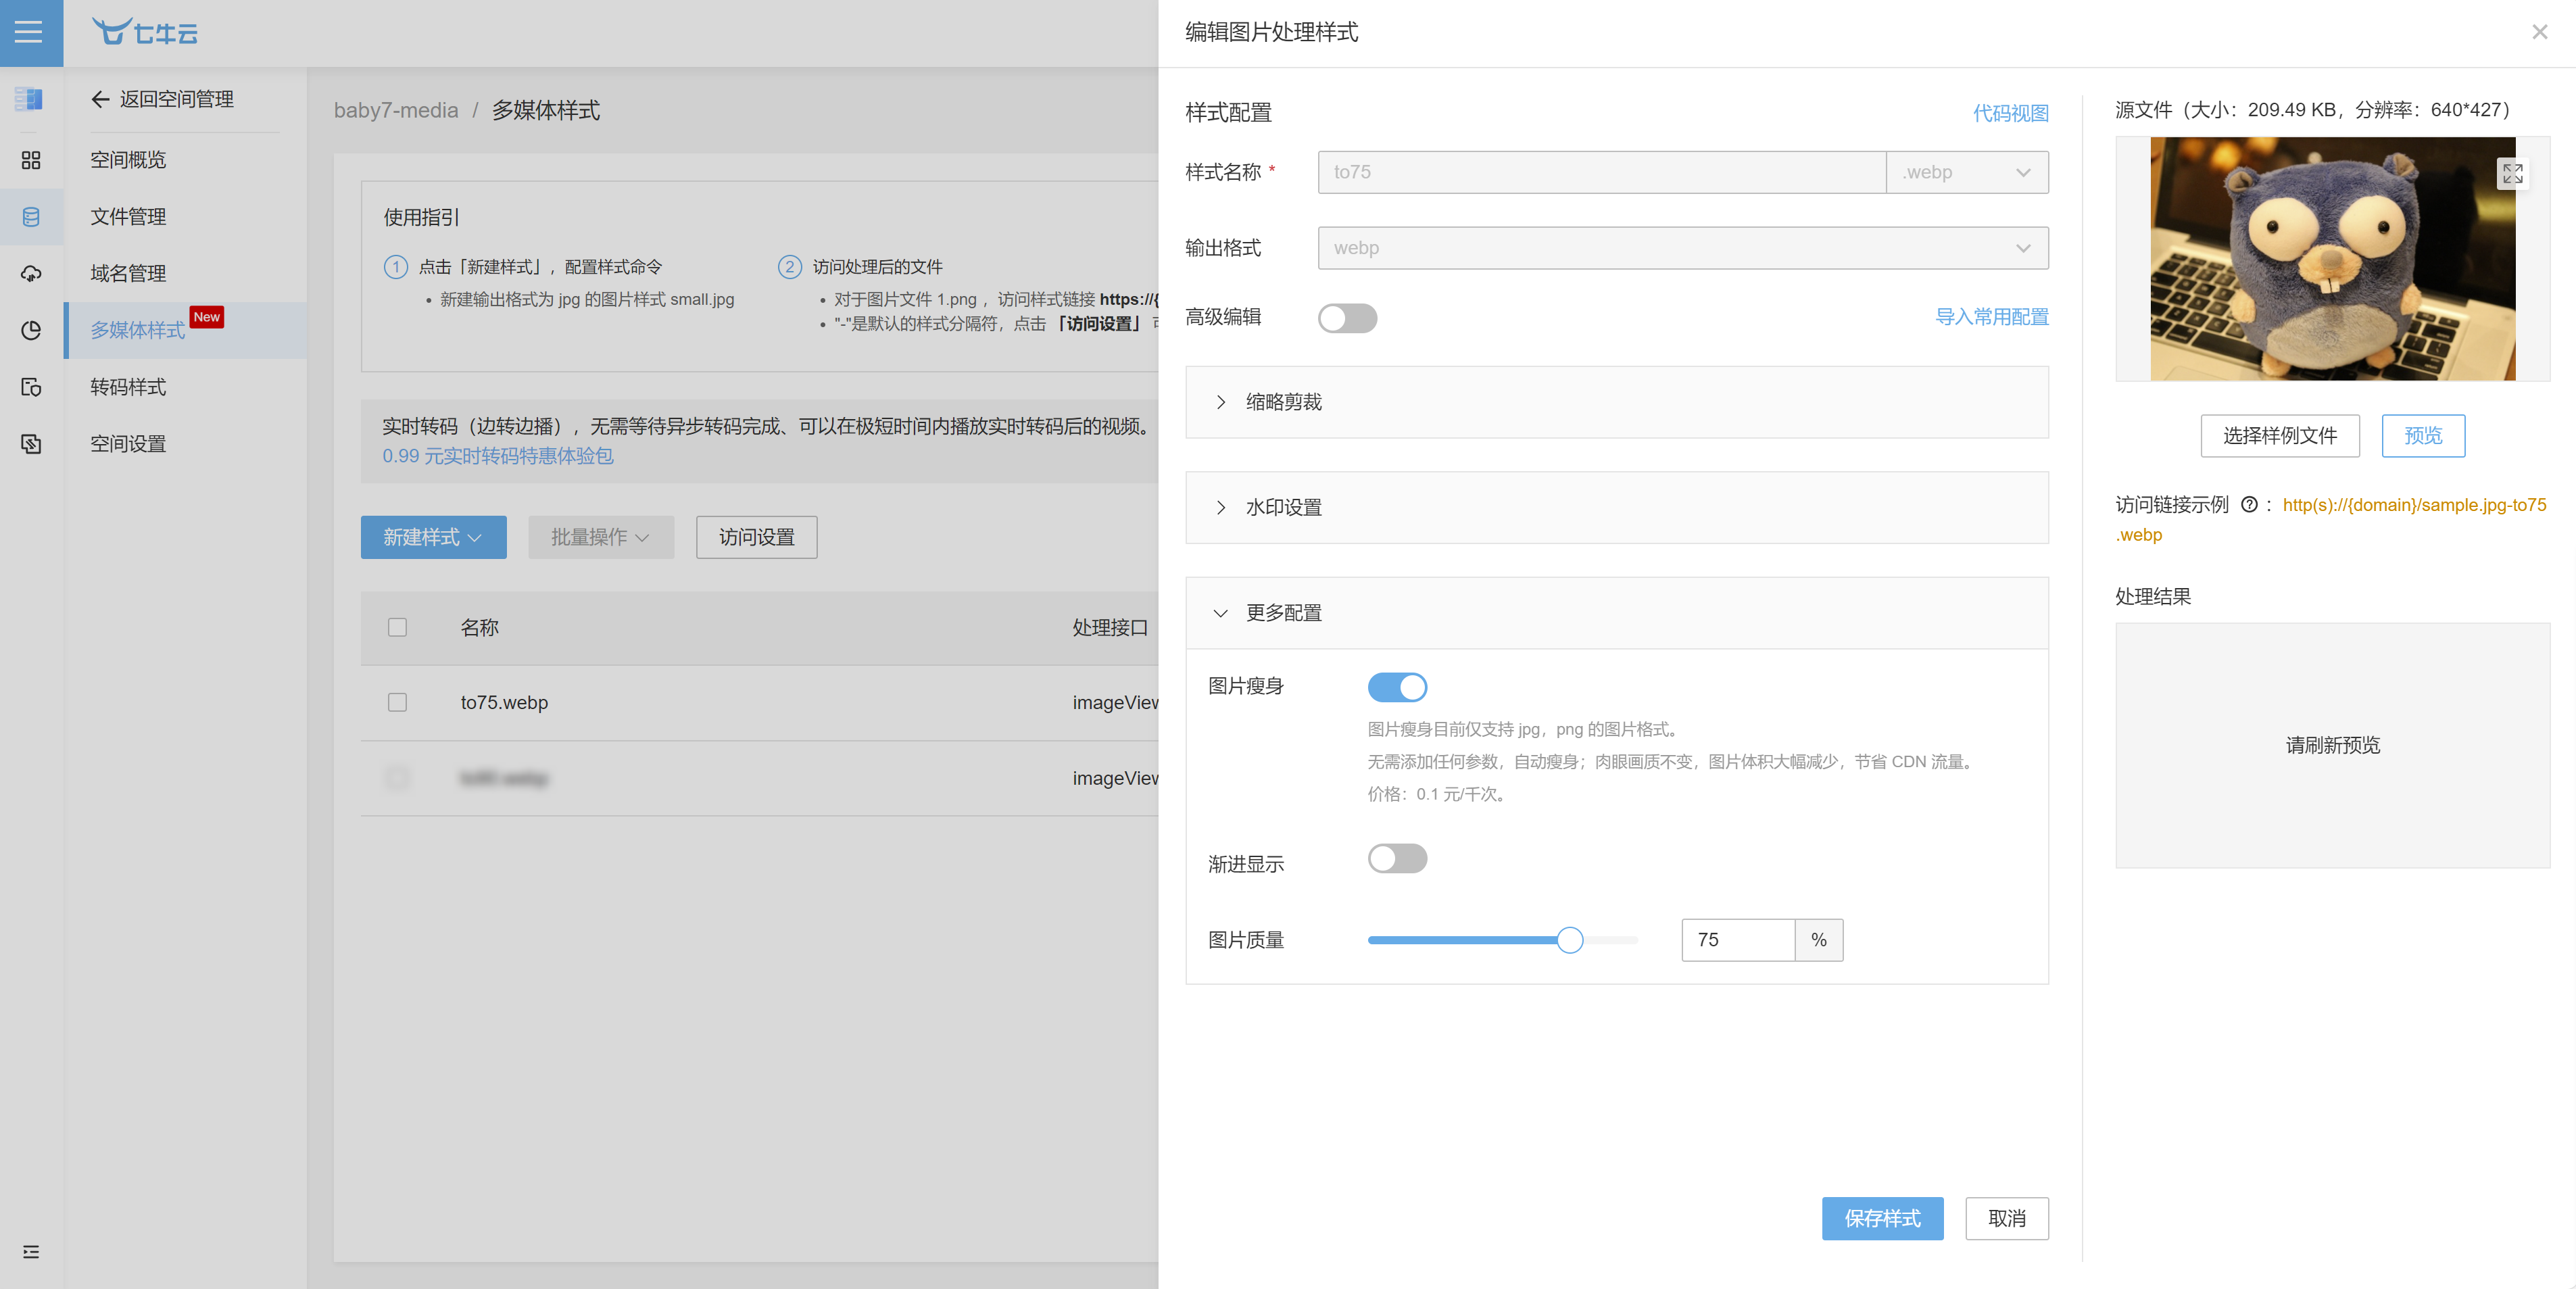
Task: Click the pie chart icon in left rail
Action: pos(31,331)
